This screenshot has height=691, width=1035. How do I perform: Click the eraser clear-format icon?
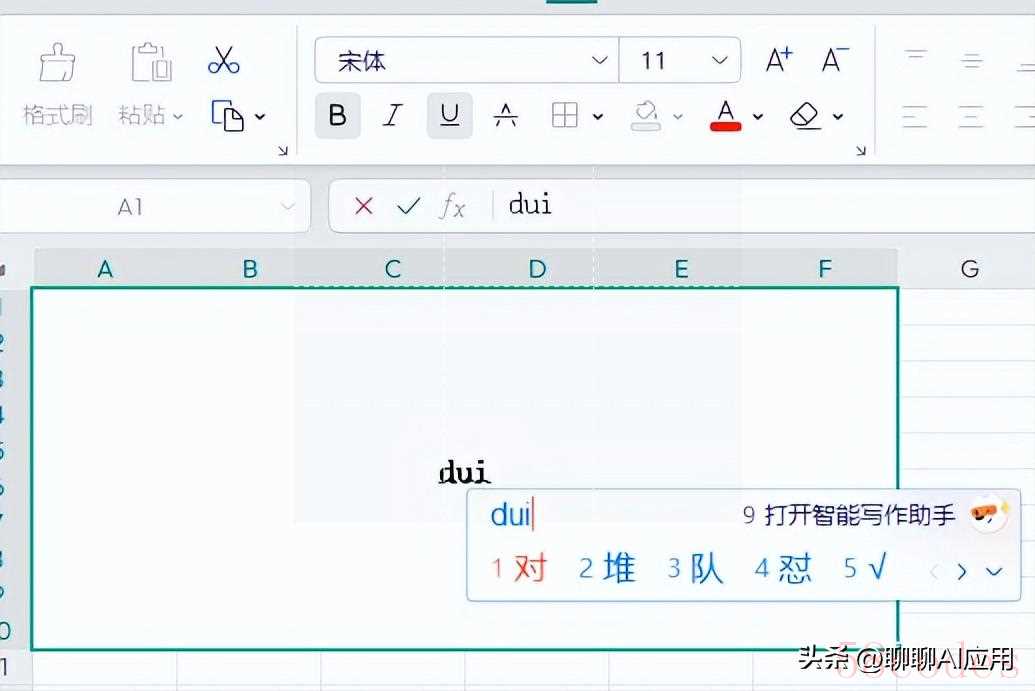tap(805, 116)
